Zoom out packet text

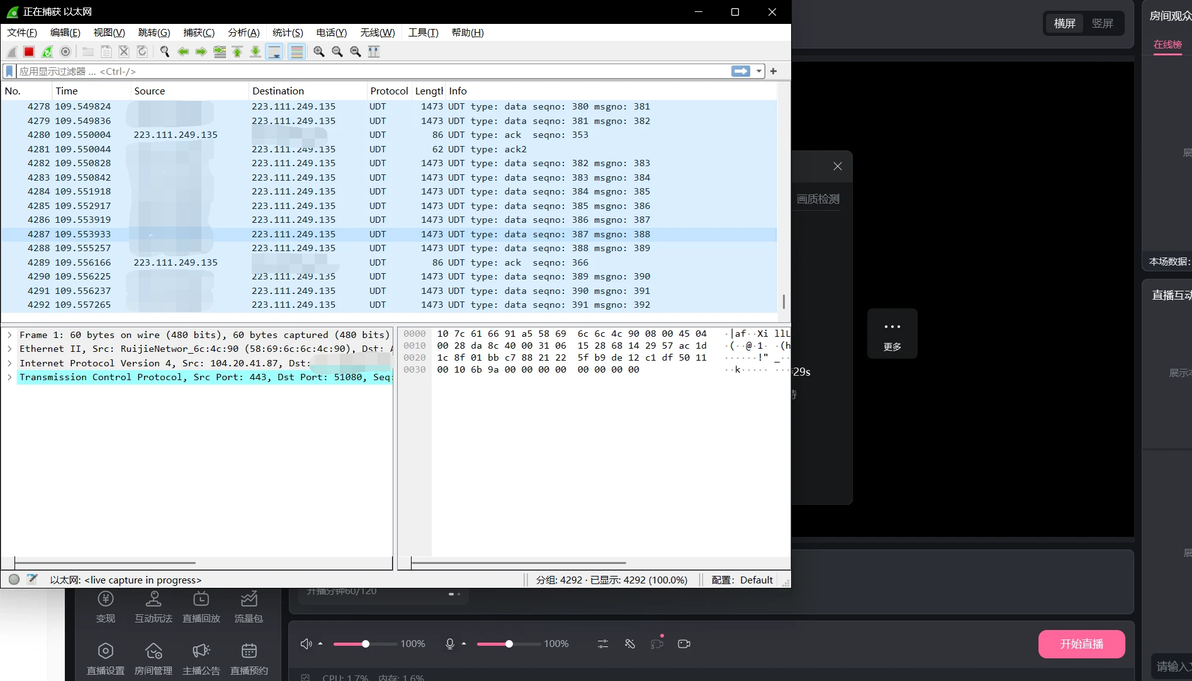pos(338,52)
